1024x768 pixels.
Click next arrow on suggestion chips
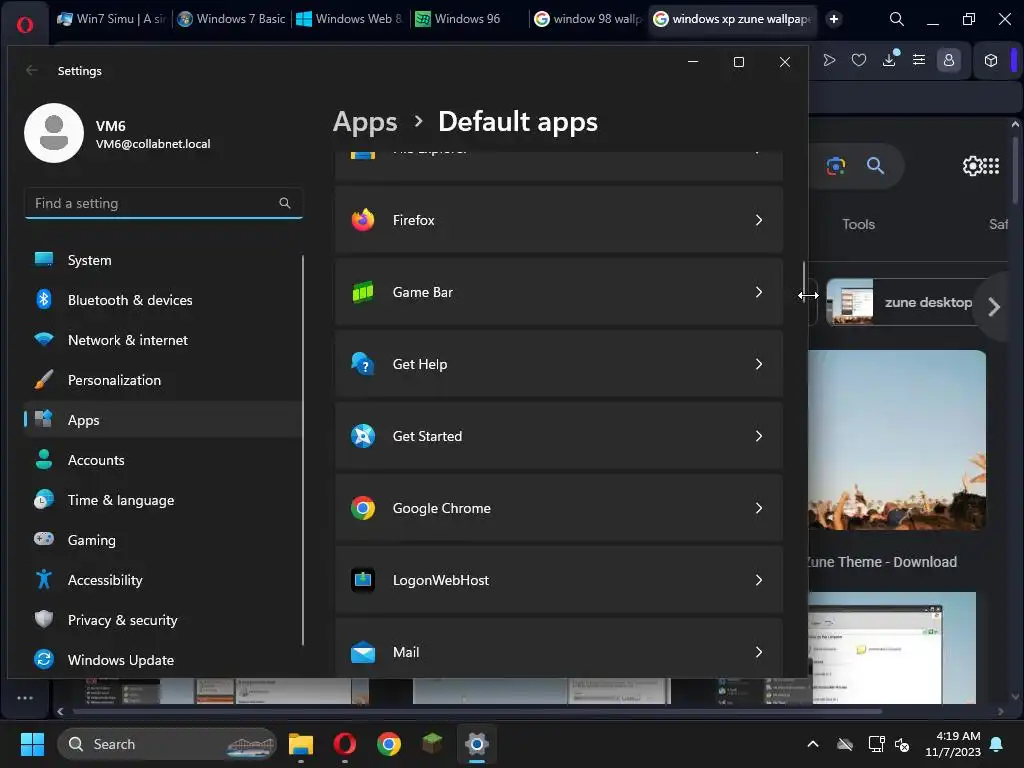[994, 306]
